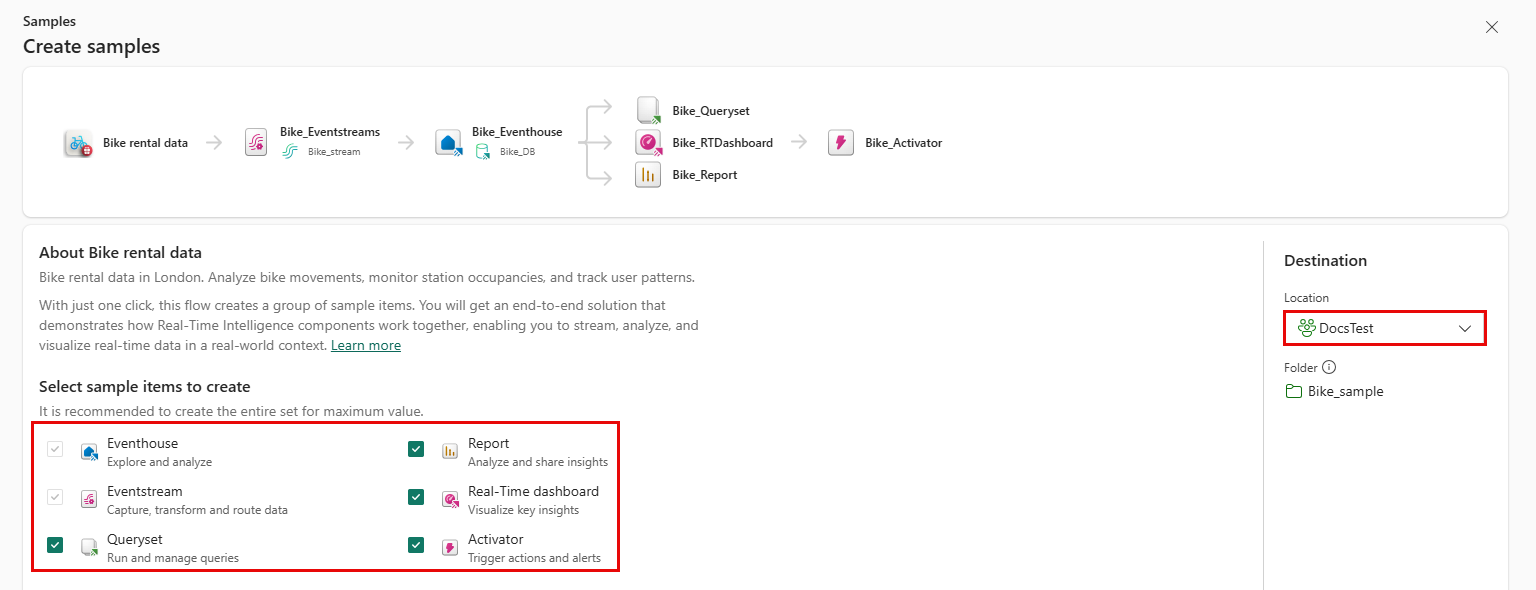Click the Bike_Eventhouse icon in the flow diagram

tap(448, 143)
